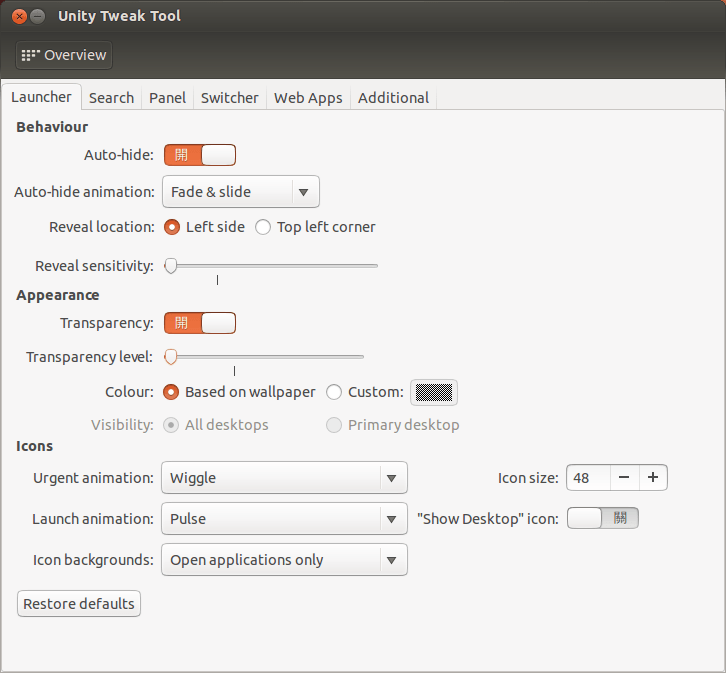
Task: Click the Icon size value field
Action: point(588,478)
